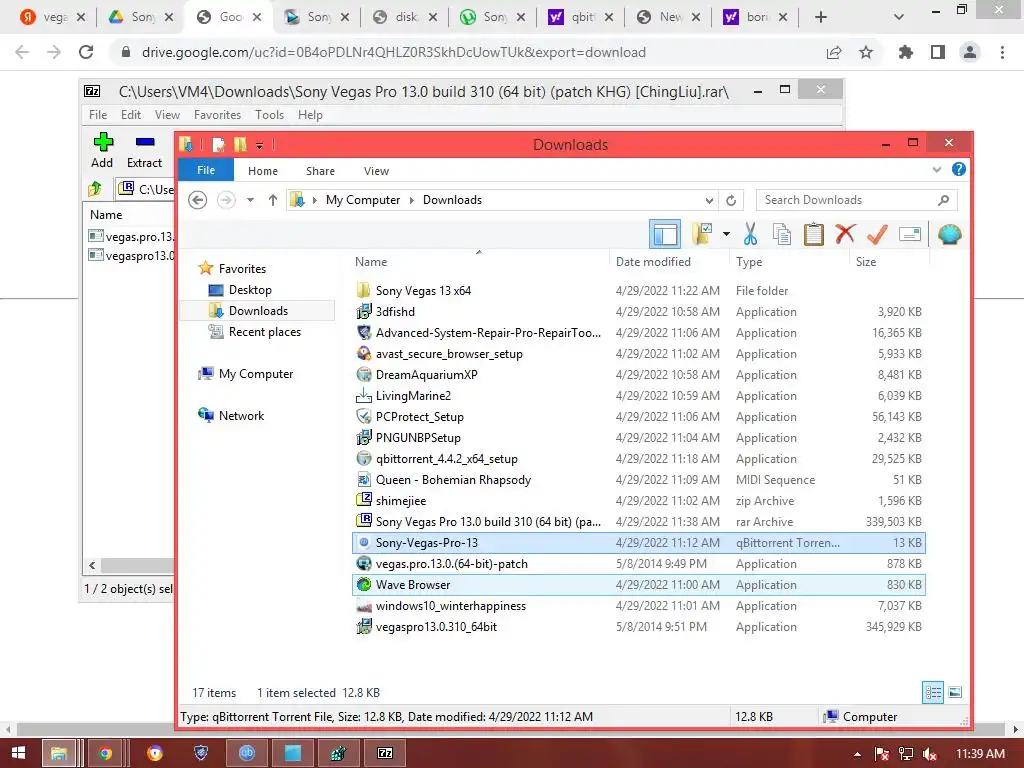Click the muted volume tray icon

930,754
